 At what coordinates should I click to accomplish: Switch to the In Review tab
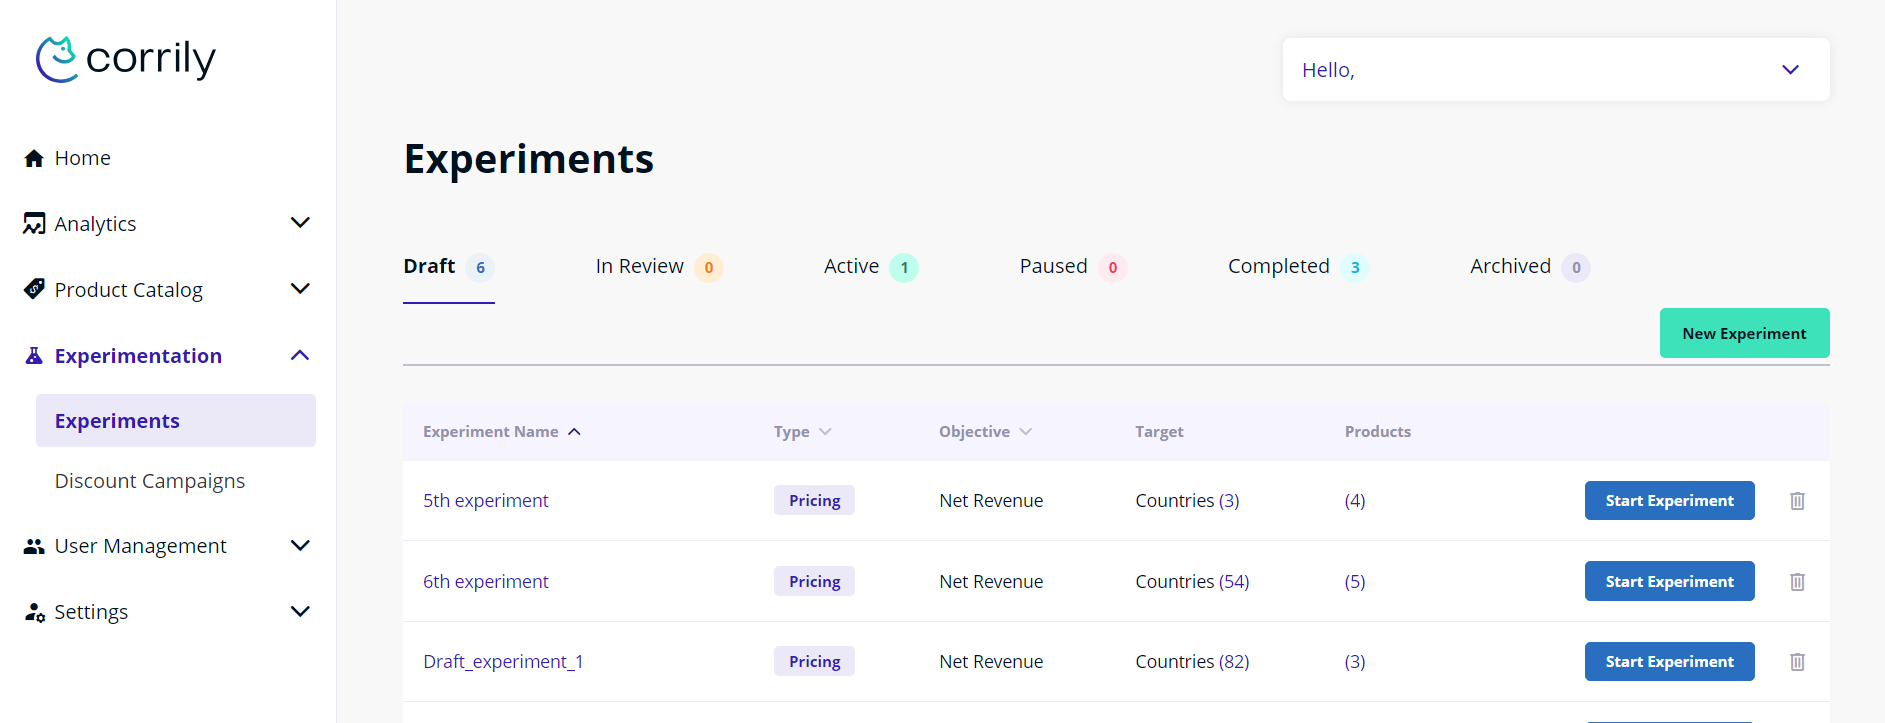pyautogui.click(x=658, y=267)
